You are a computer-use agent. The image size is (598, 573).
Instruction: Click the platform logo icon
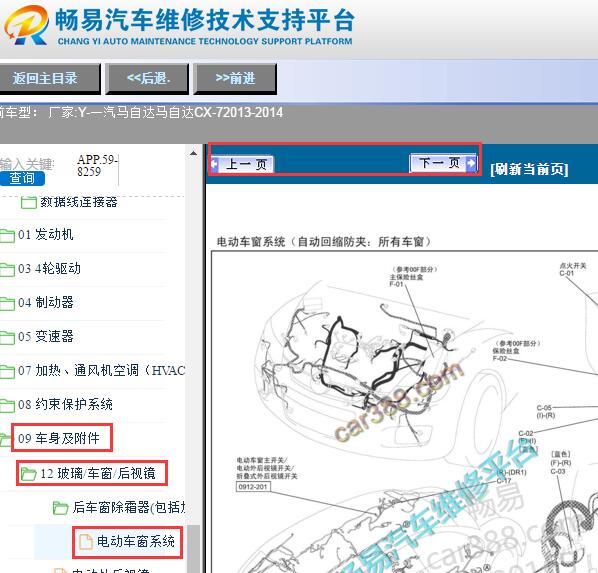pyautogui.click(x=26, y=26)
